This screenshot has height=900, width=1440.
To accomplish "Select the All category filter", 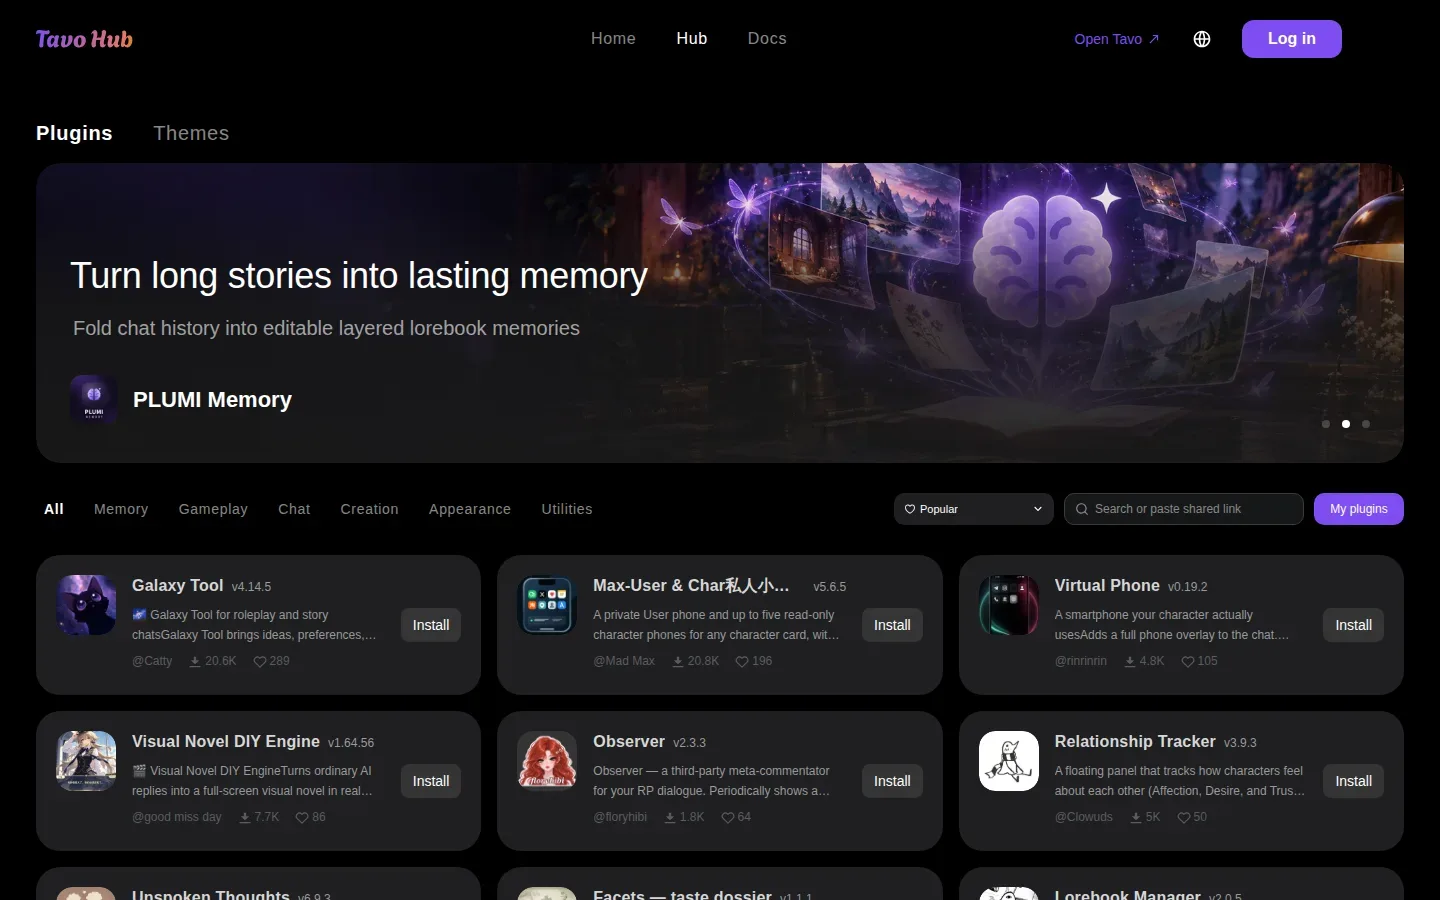I will 54,509.
